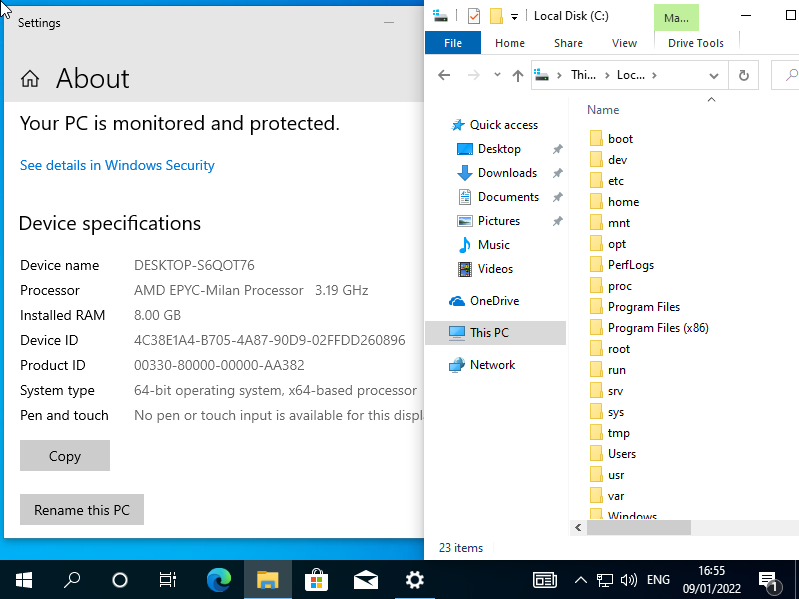This screenshot has height=599, width=799.
Task: Switch to the View ribbon tab
Action: 624,43
